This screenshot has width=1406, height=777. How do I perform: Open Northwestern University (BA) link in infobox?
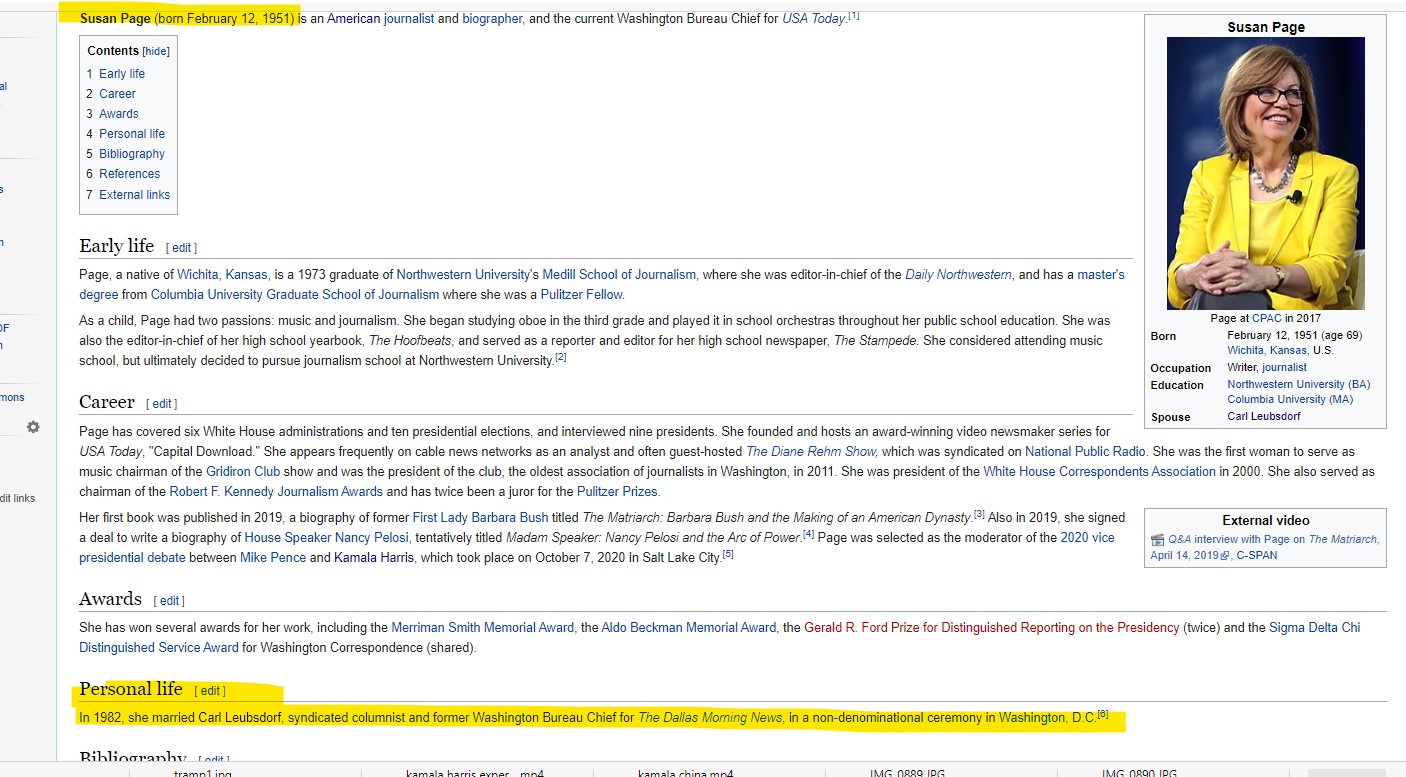[x=1298, y=385]
